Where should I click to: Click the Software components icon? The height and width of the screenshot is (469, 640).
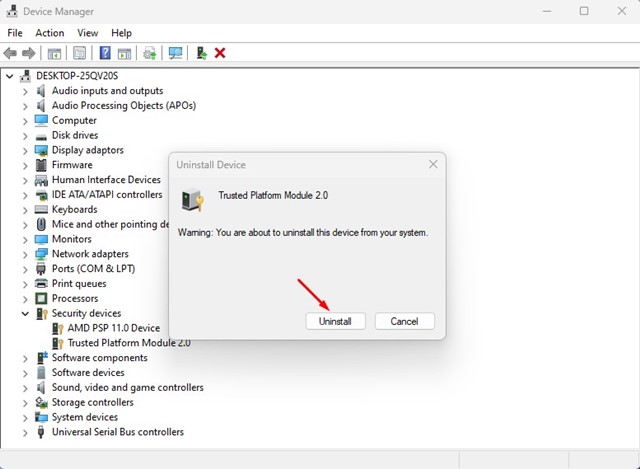tap(42, 358)
